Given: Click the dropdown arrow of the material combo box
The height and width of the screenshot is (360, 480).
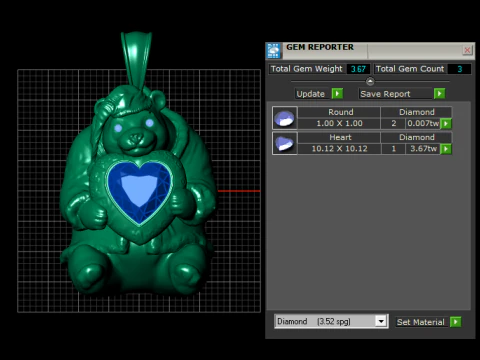Looking at the screenshot, I should pyautogui.click(x=381, y=322).
